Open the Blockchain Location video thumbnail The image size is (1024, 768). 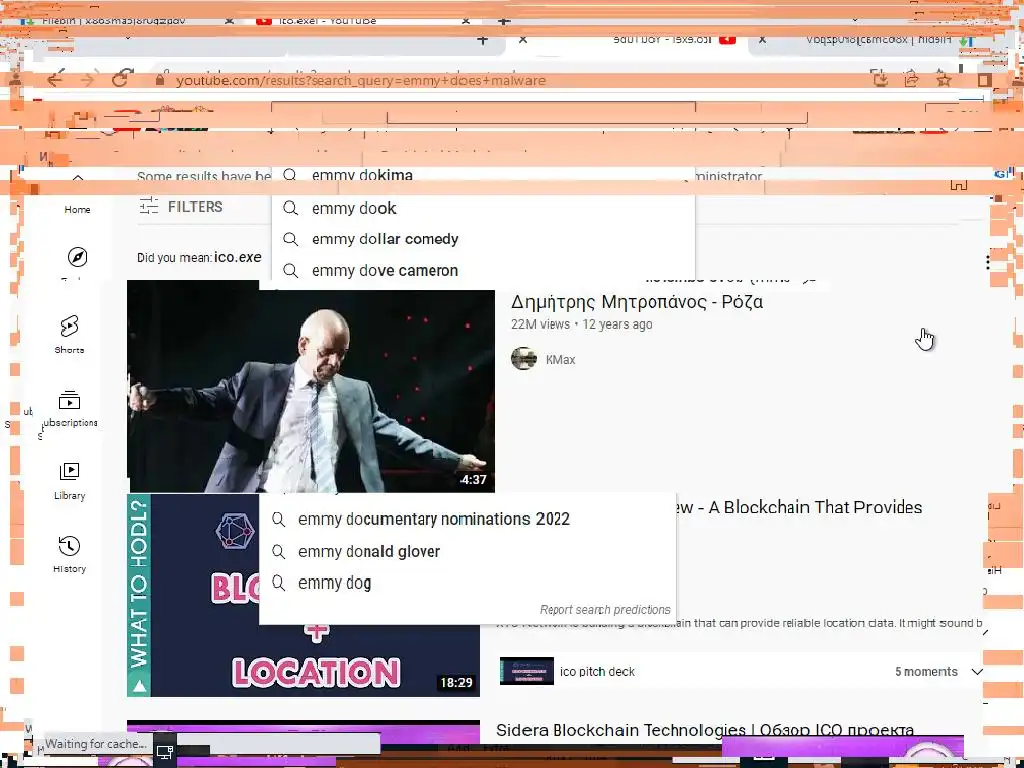pos(304,595)
